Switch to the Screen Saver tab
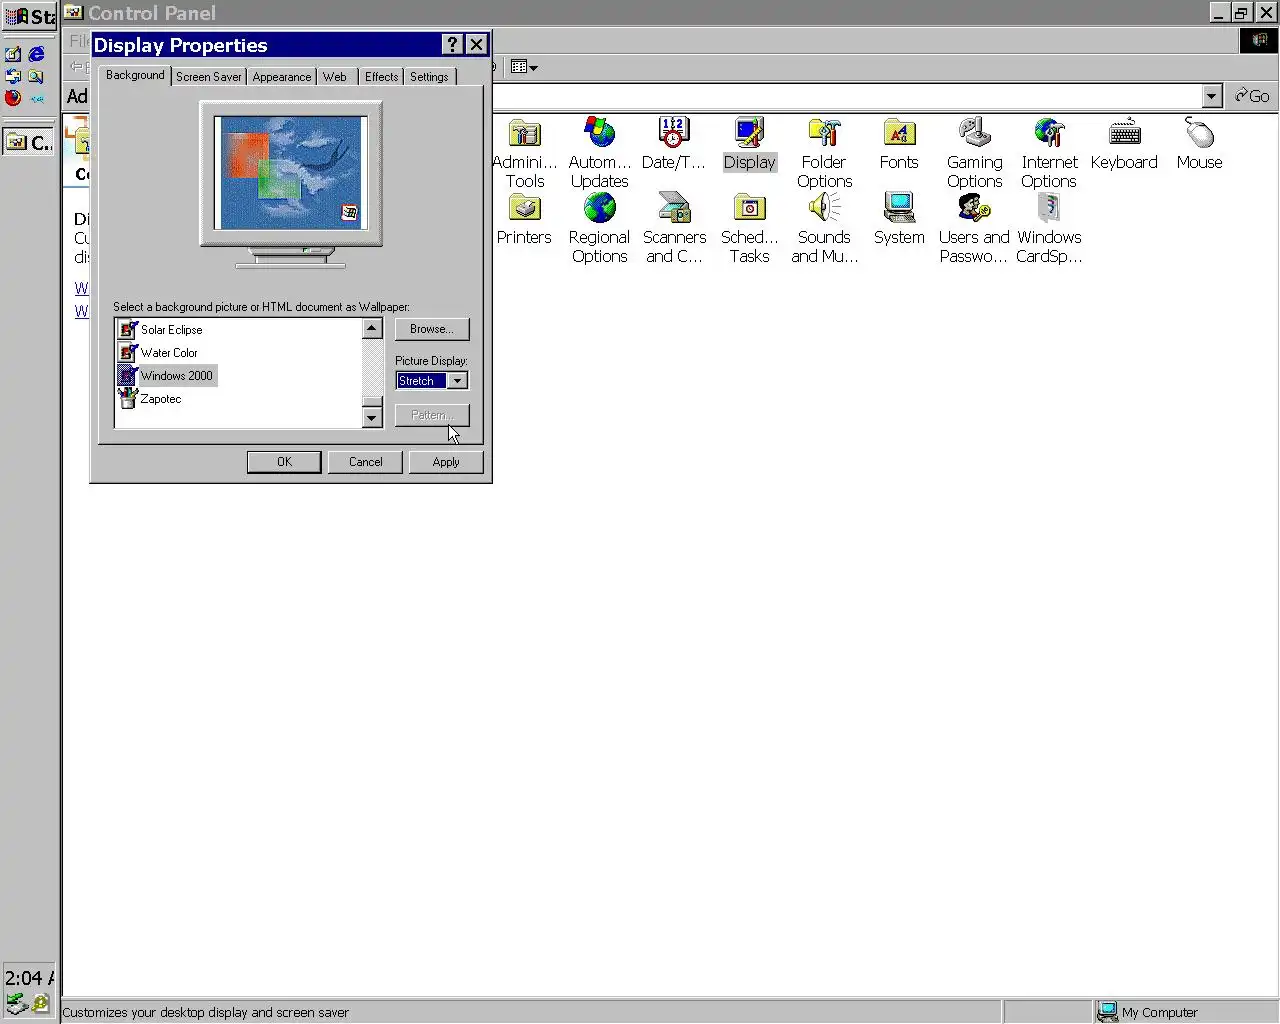1280x1024 pixels. [208, 77]
